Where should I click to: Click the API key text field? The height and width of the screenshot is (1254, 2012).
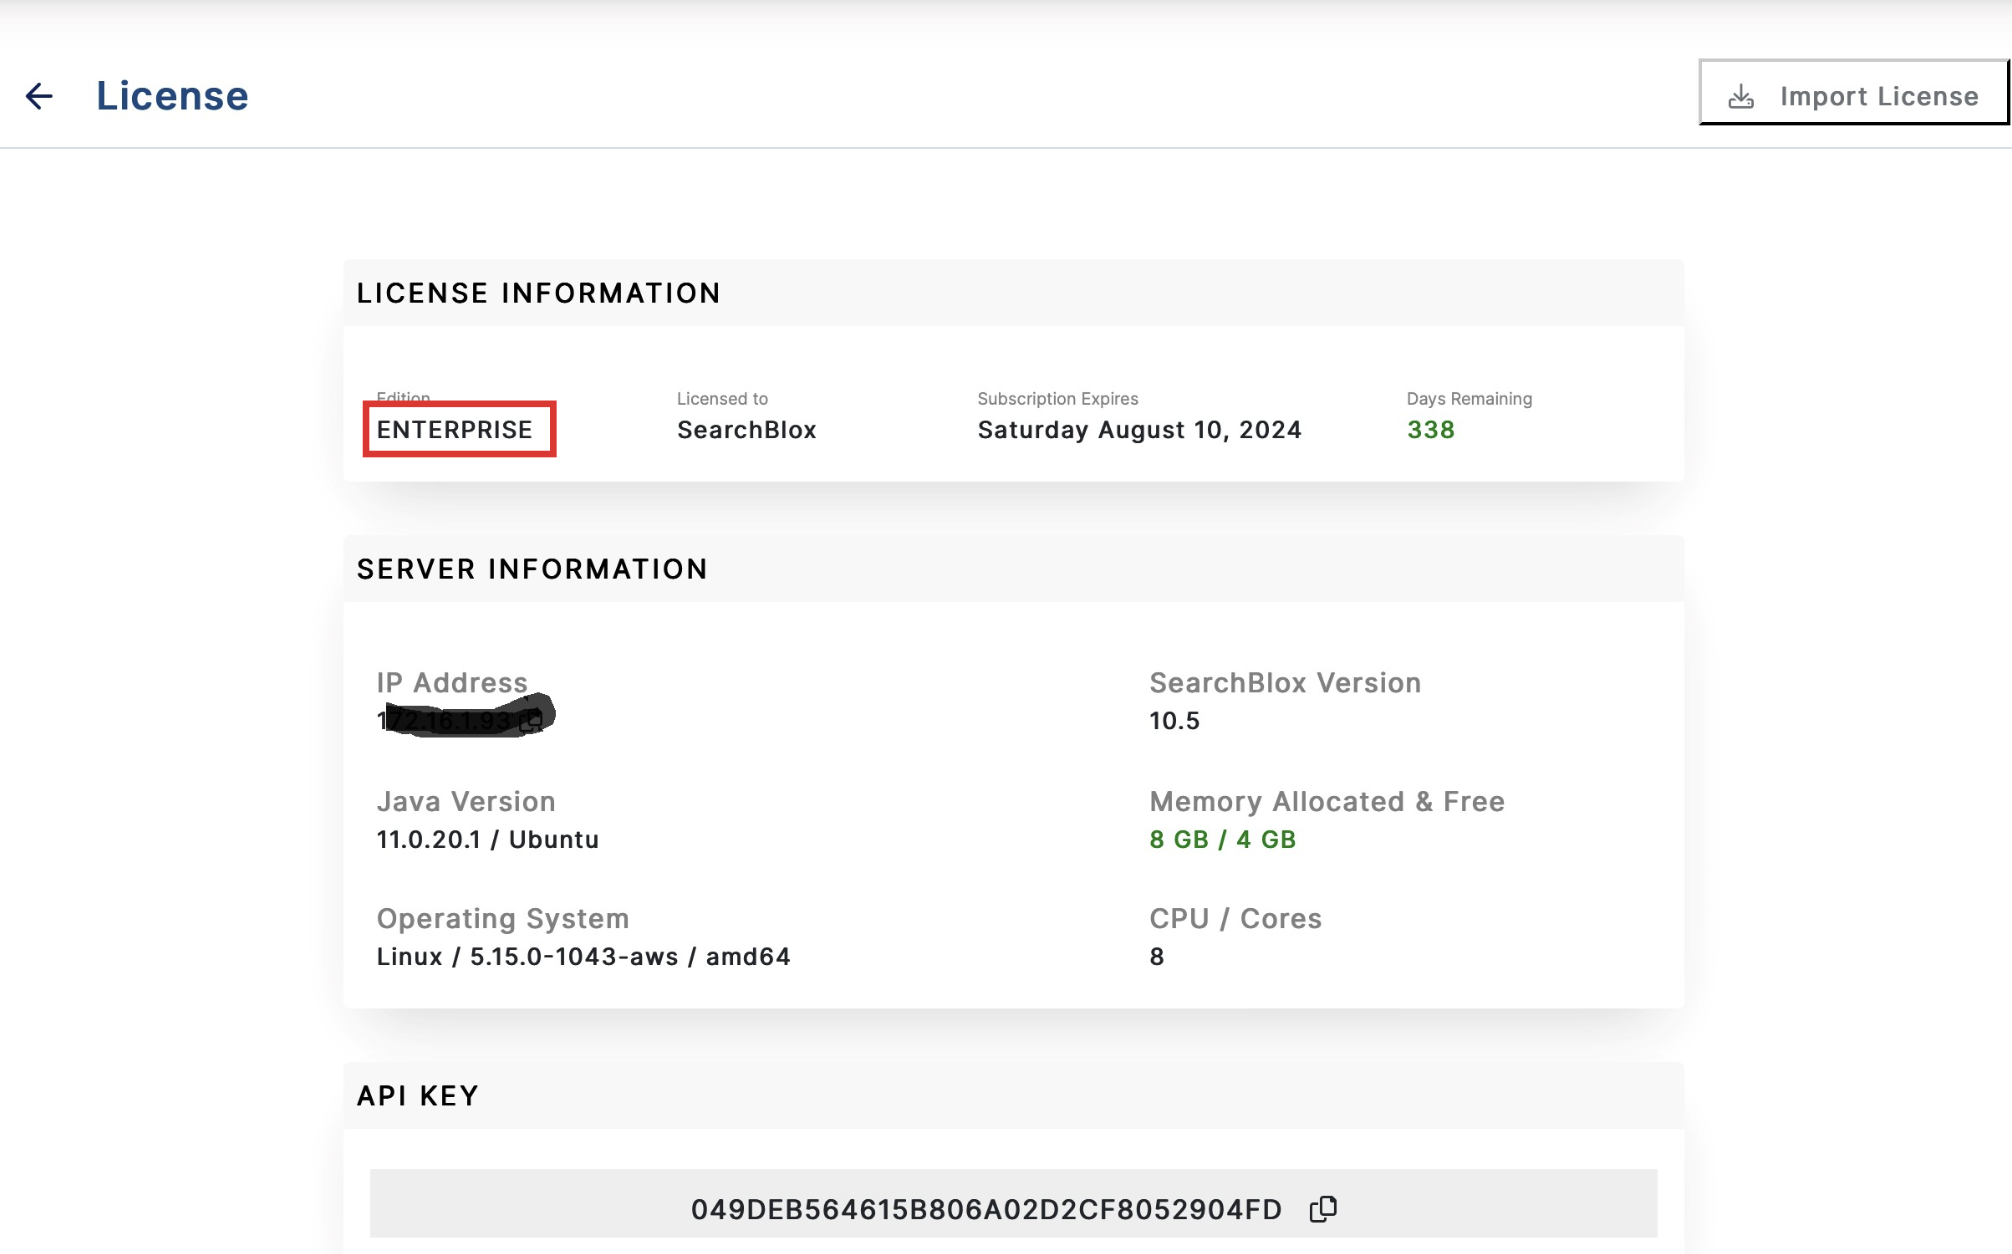click(x=985, y=1209)
